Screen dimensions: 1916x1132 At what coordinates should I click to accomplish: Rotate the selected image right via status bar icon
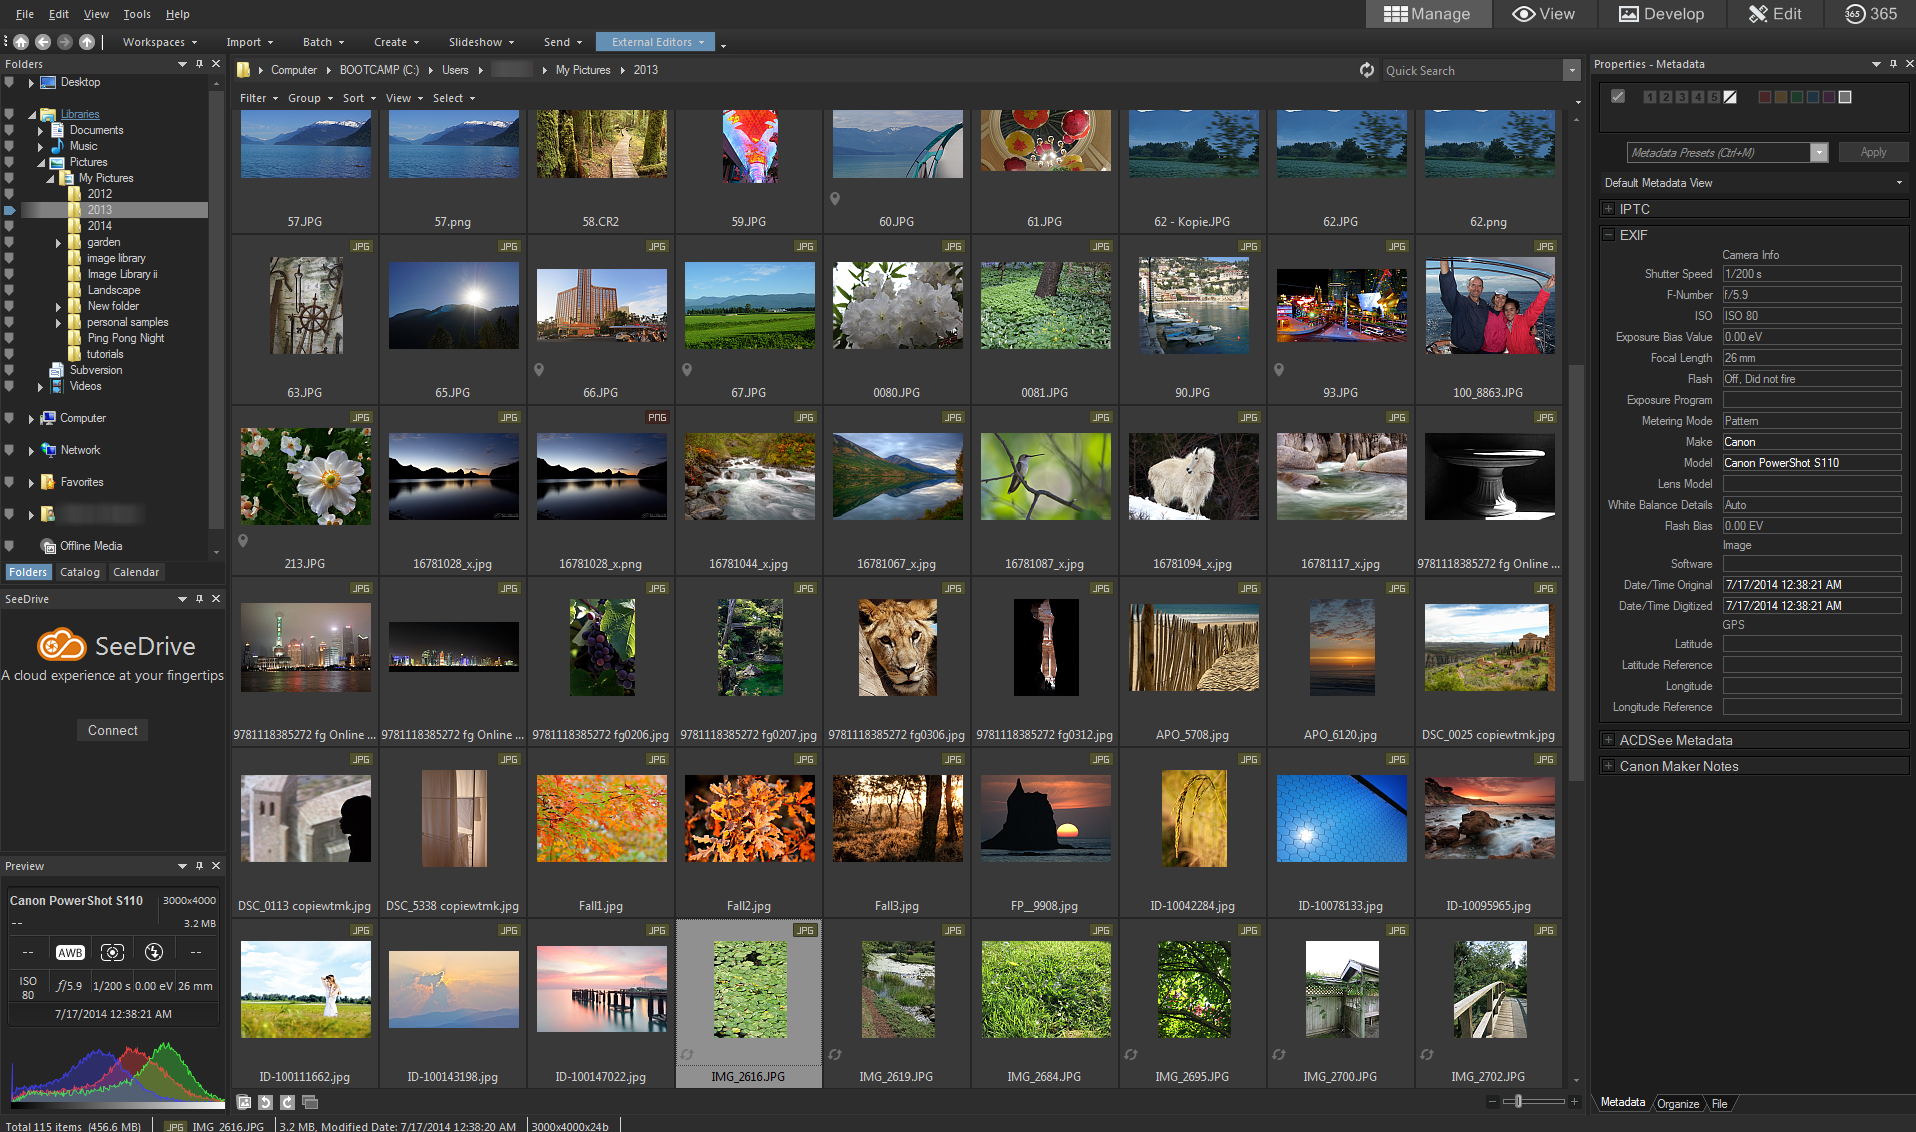pos(287,1102)
